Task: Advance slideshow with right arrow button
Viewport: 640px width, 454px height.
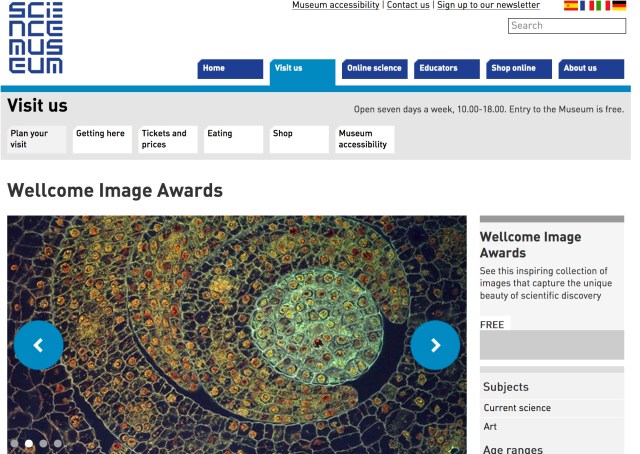Action: pyautogui.click(x=435, y=345)
